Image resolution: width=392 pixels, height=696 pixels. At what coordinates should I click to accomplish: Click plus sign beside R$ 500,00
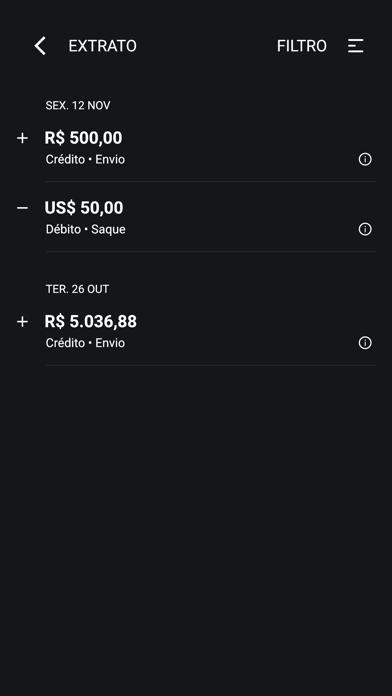click(x=22, y=138)
